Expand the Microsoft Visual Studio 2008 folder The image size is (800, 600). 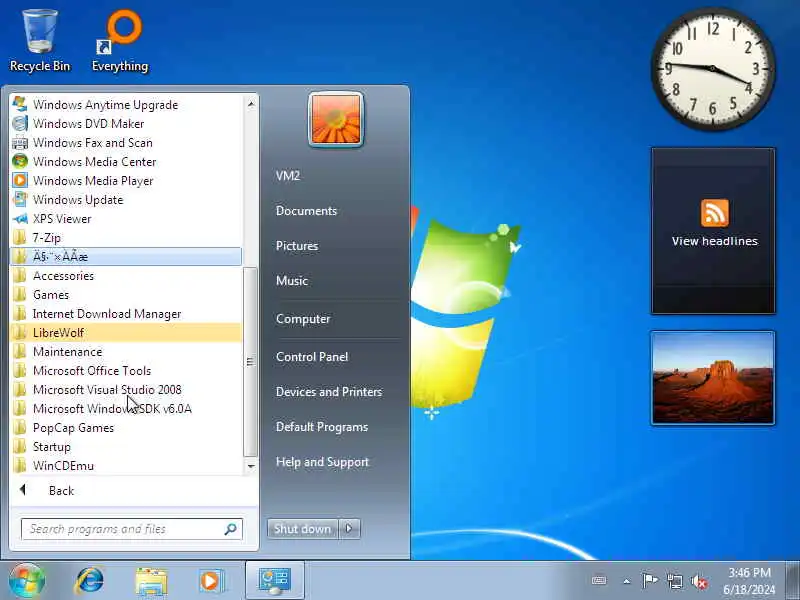click(x=126, y=390)
